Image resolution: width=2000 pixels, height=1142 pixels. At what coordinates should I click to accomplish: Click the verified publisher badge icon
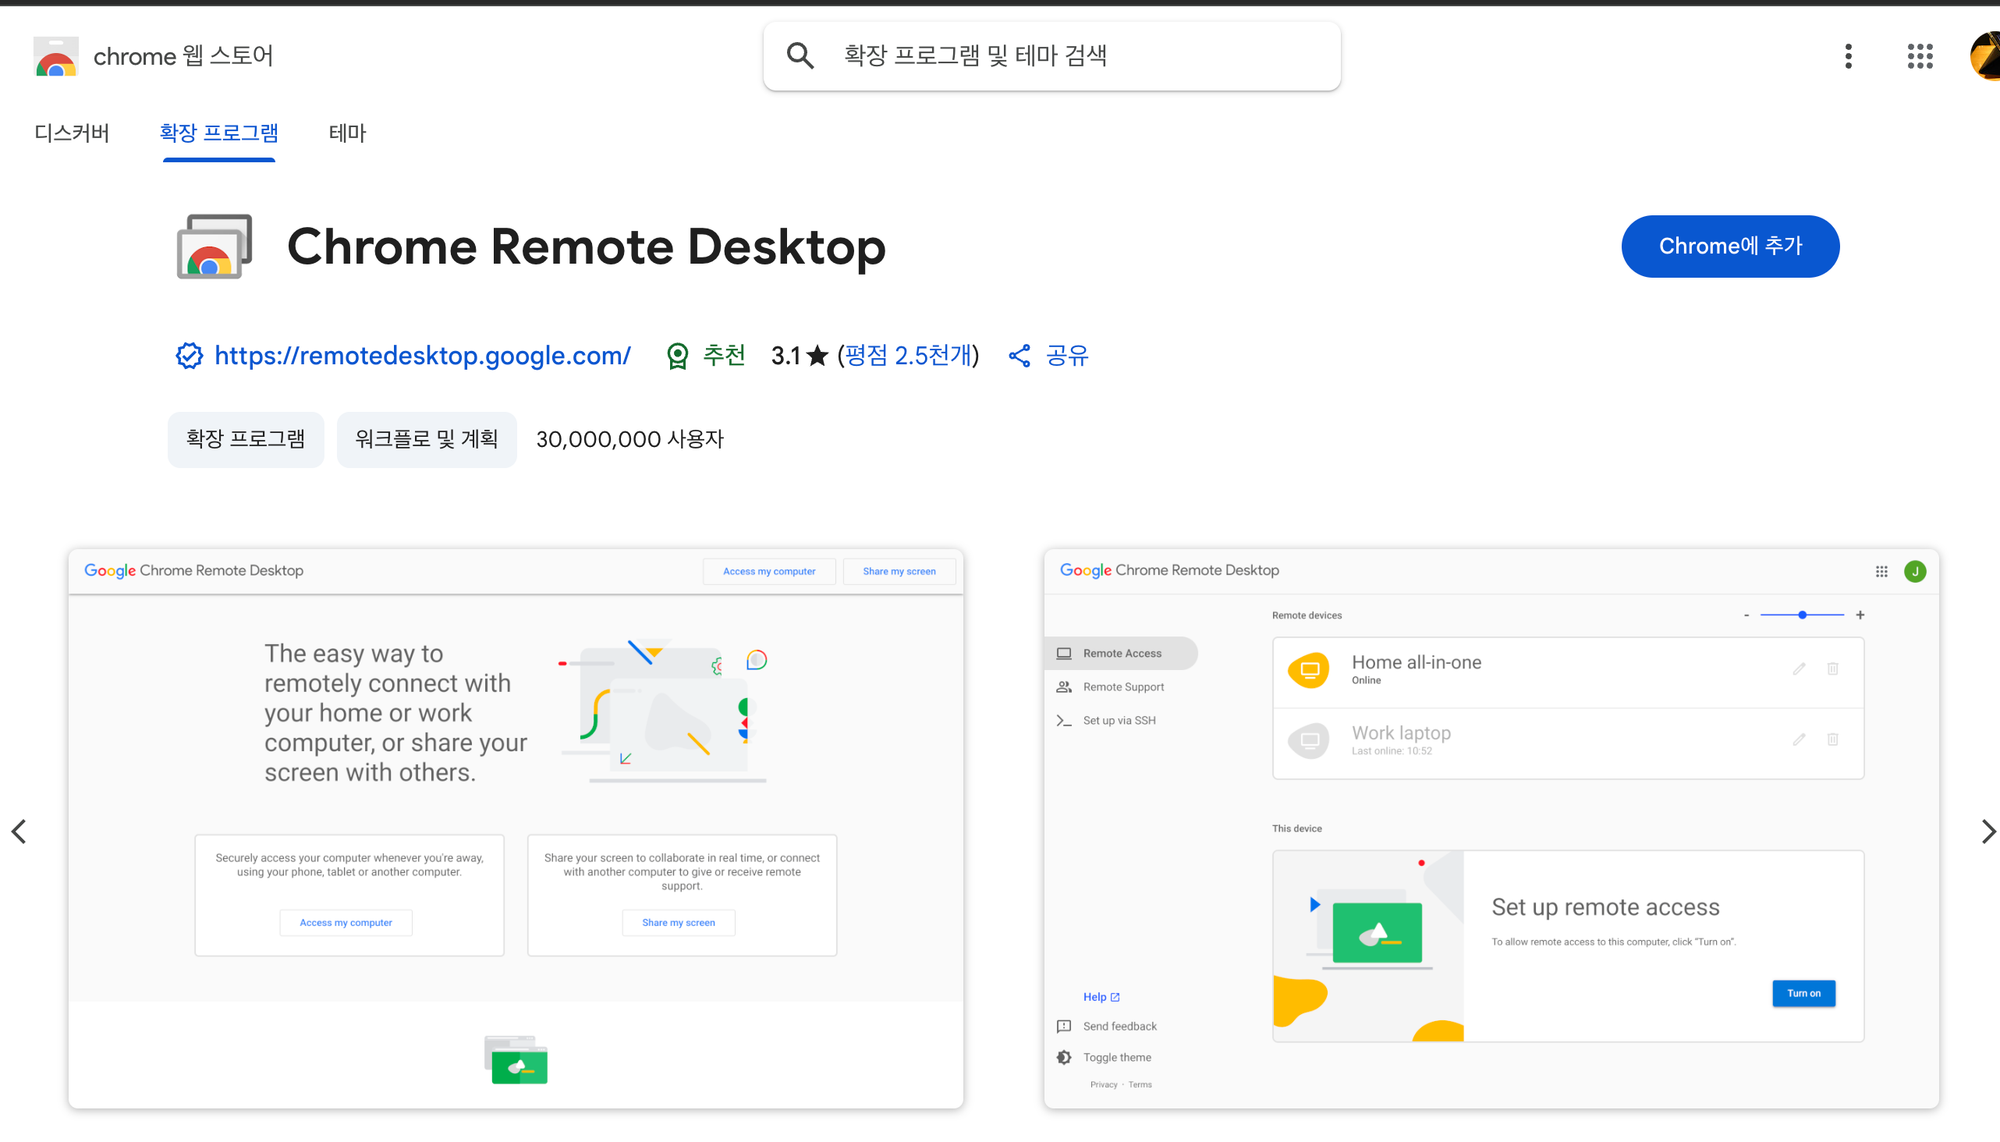189,356
